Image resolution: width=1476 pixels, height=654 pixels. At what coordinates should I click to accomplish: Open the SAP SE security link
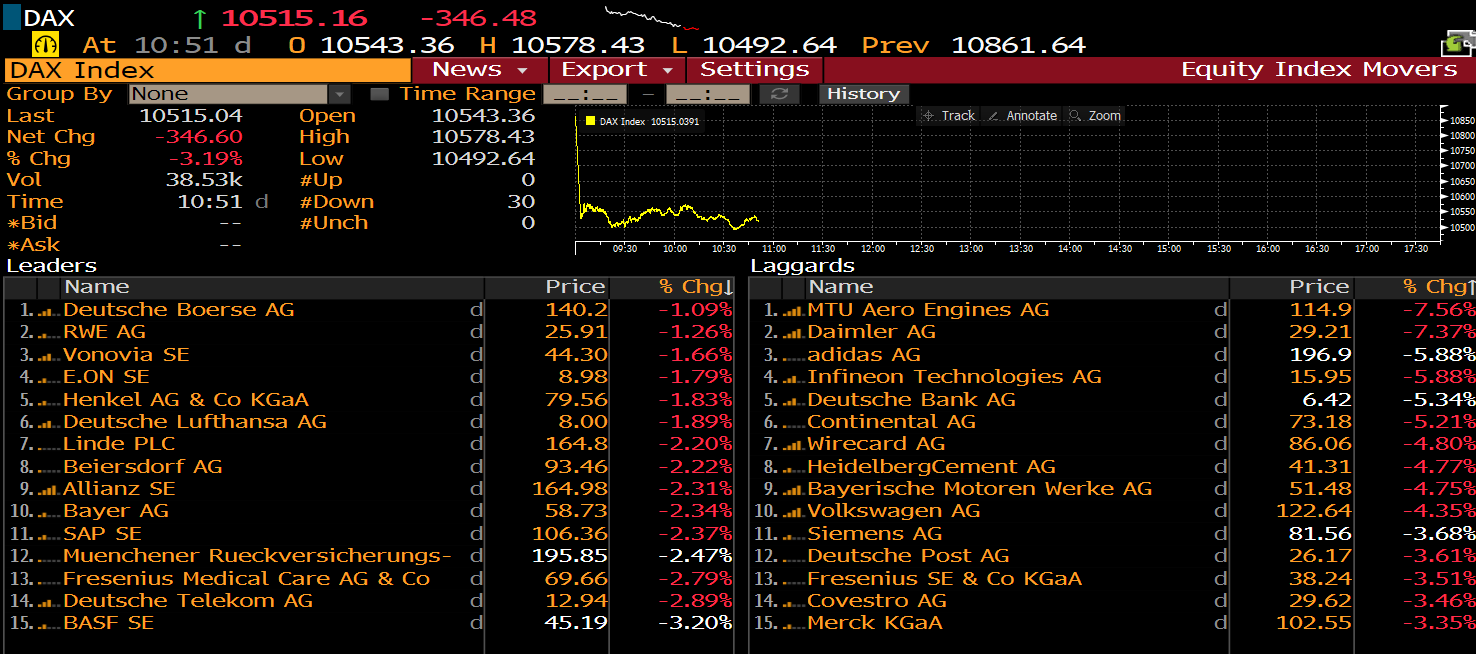tap(103, 534)
